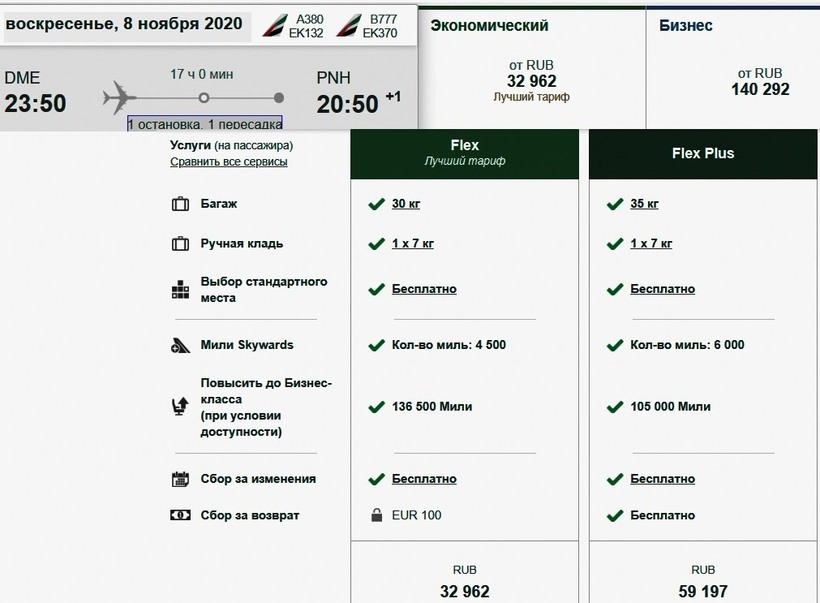Viewport: 820px width, 603px height.
Task: Click the 35 кг baggage link in Flex Plus
Action: (x=644, y=204)
